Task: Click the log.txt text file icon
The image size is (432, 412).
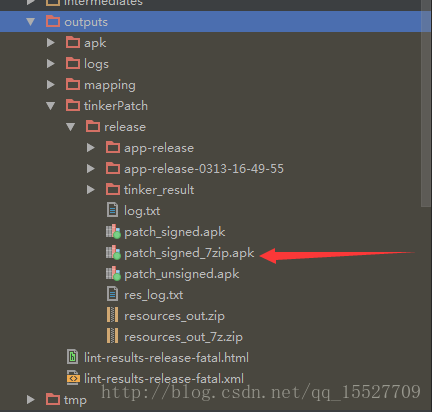Action: [113, 210]
